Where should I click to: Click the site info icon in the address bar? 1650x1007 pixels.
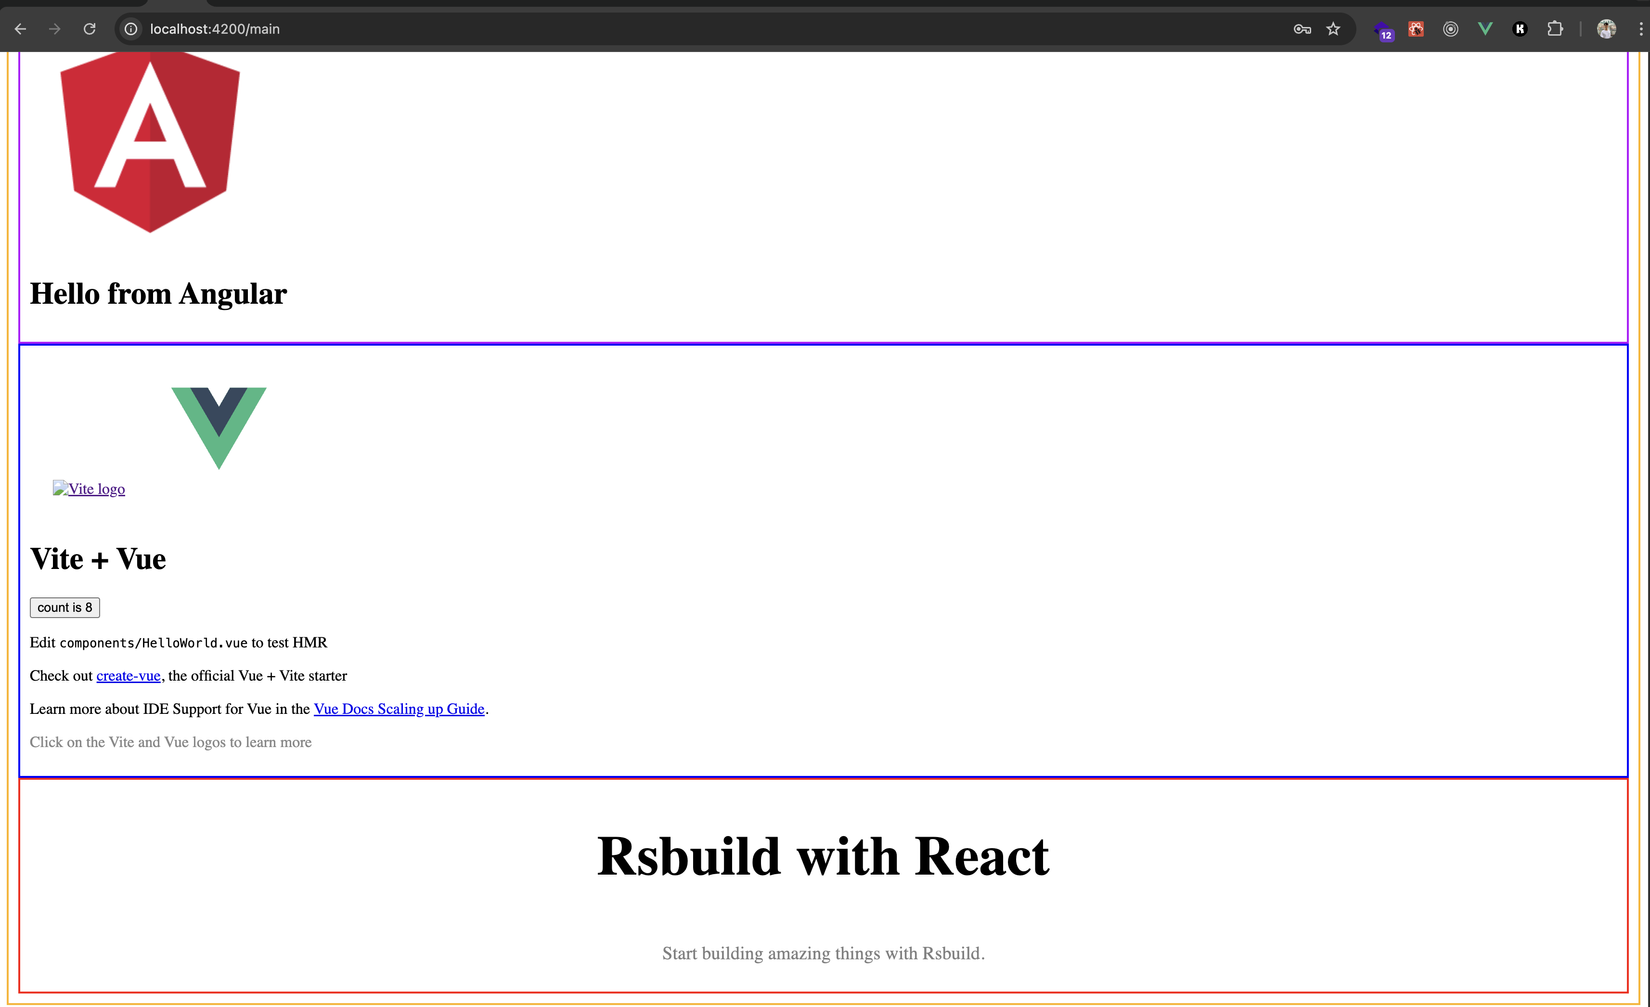click(130, 29)
